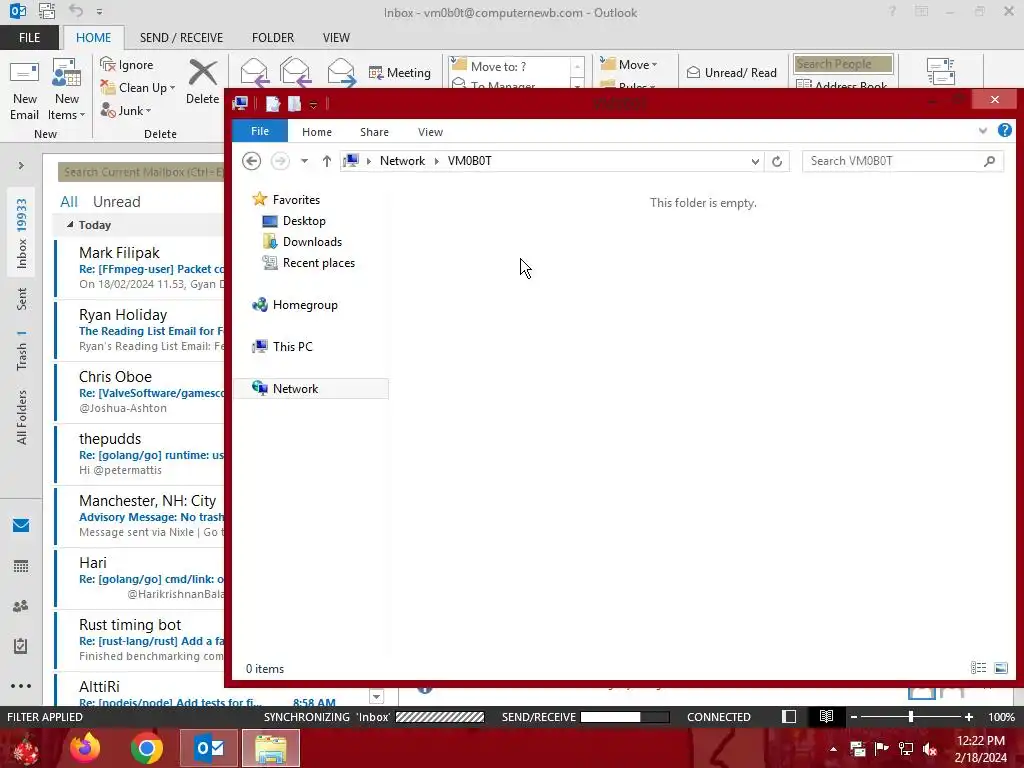Open email from Mark Filipak
Screen dimensions: 1024x768
coord(140,268)
